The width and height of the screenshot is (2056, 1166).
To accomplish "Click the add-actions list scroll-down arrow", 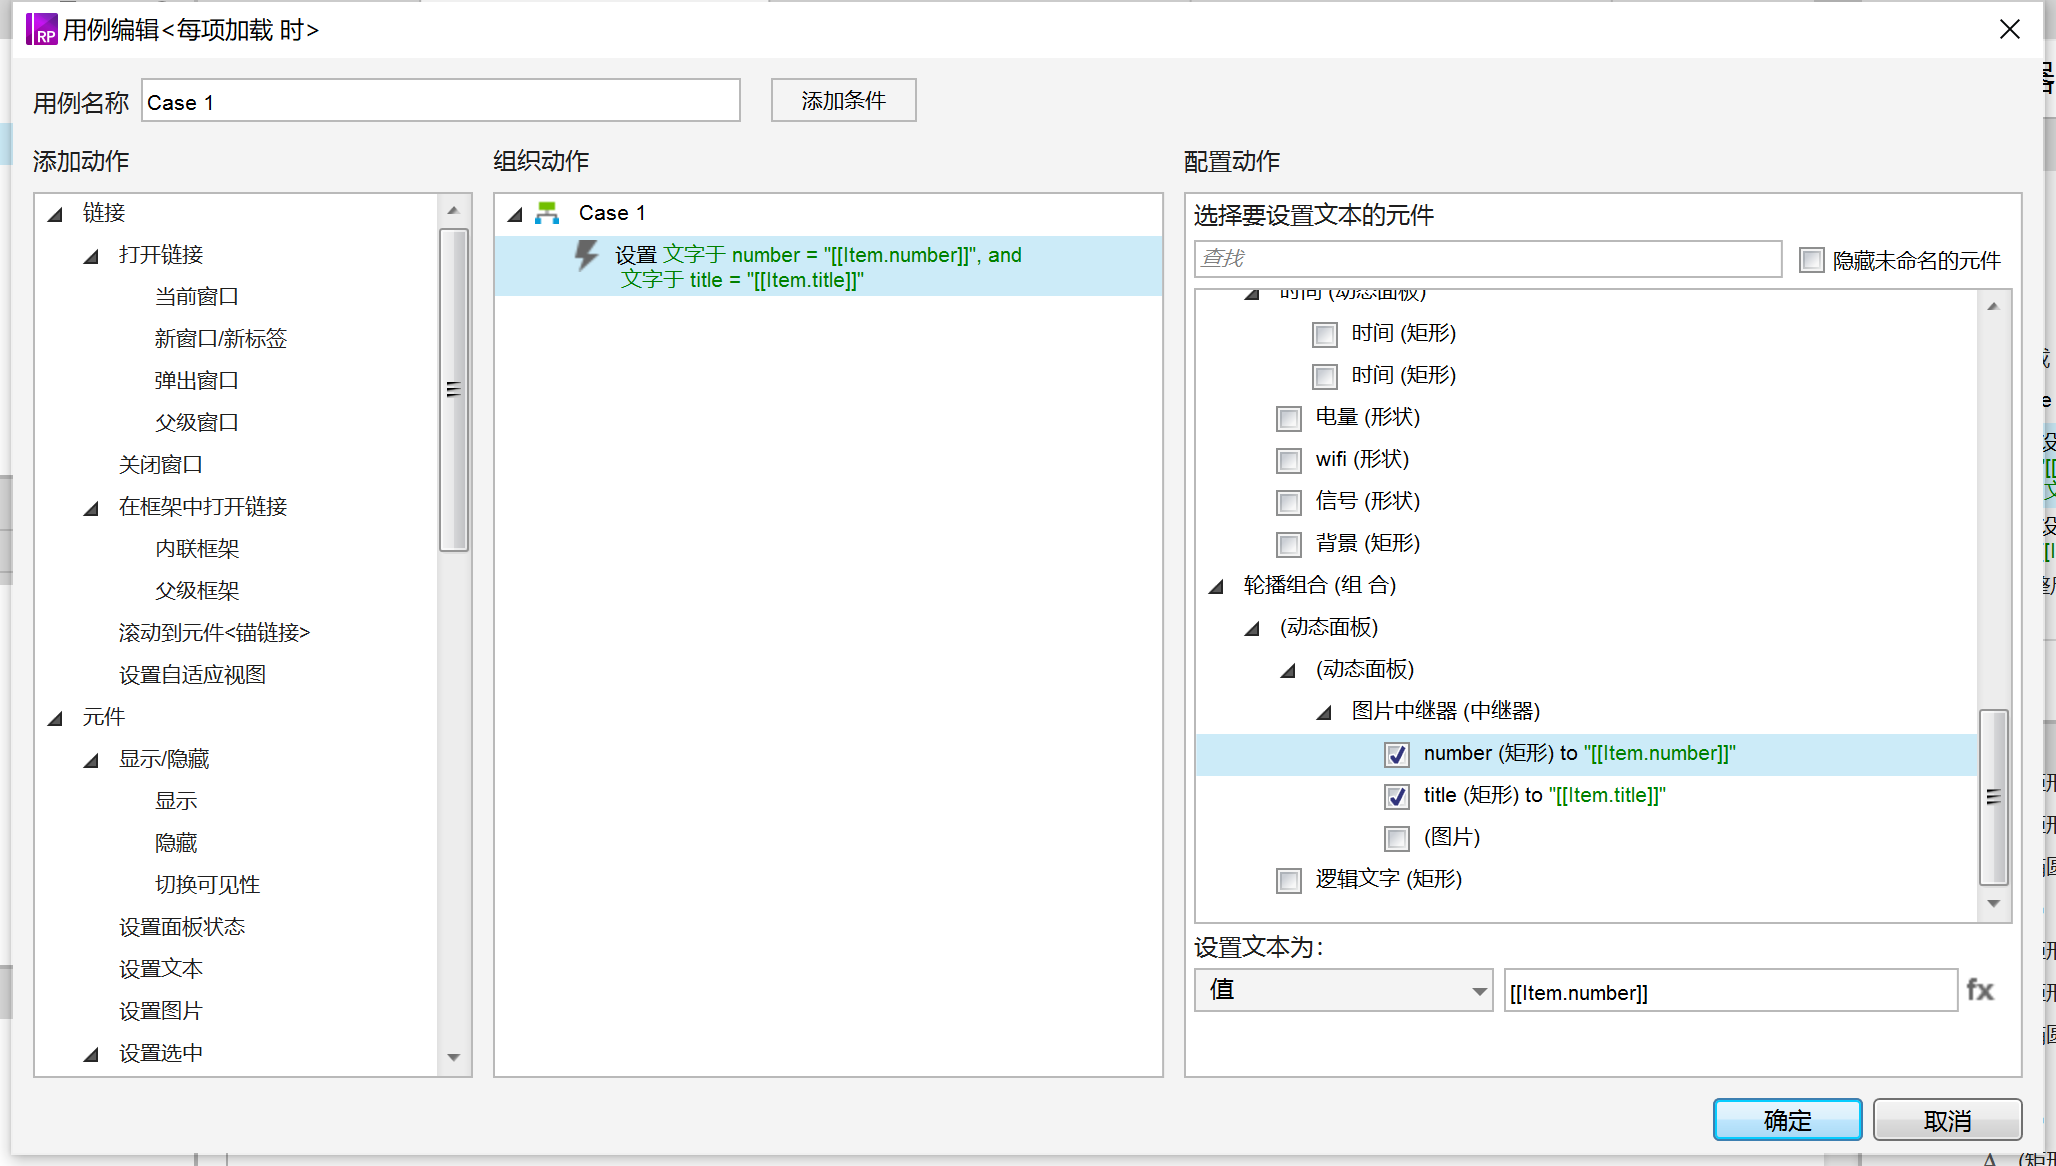I will point(453,1057).
